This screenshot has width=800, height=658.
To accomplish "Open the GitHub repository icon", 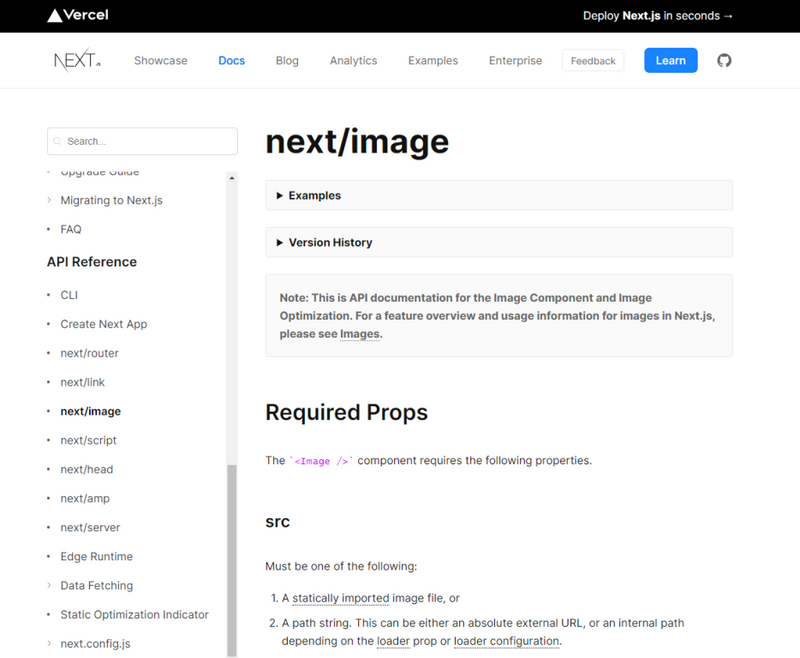I will coord(724,60).
